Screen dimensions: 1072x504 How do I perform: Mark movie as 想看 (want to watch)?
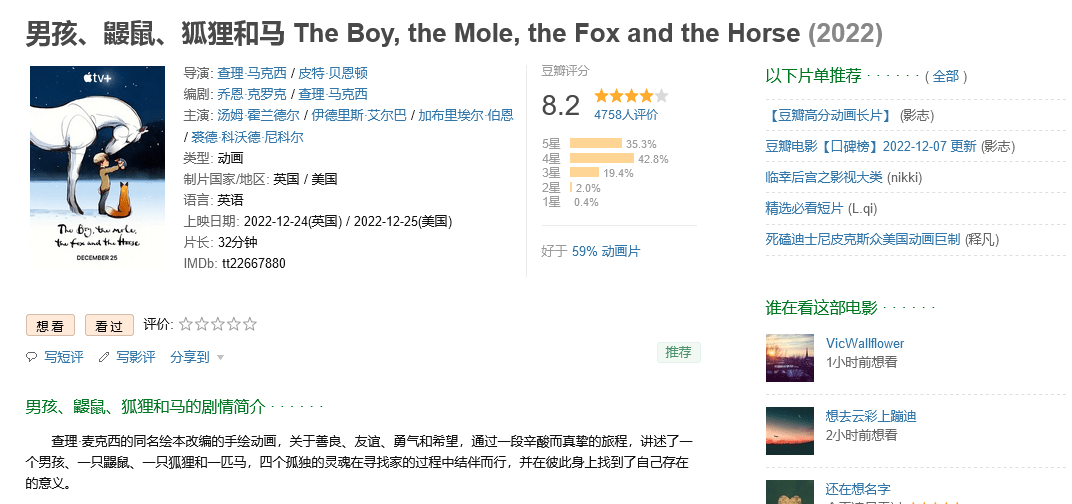50,326
